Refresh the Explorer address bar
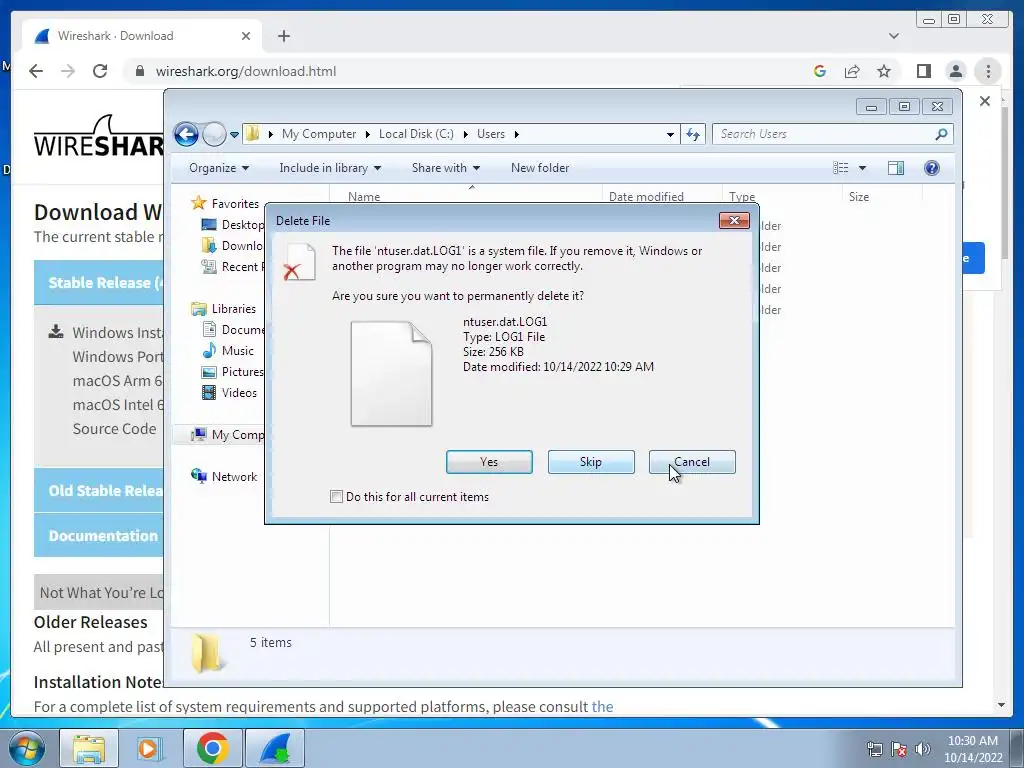 pyautogui.click(x=693, y=135)
